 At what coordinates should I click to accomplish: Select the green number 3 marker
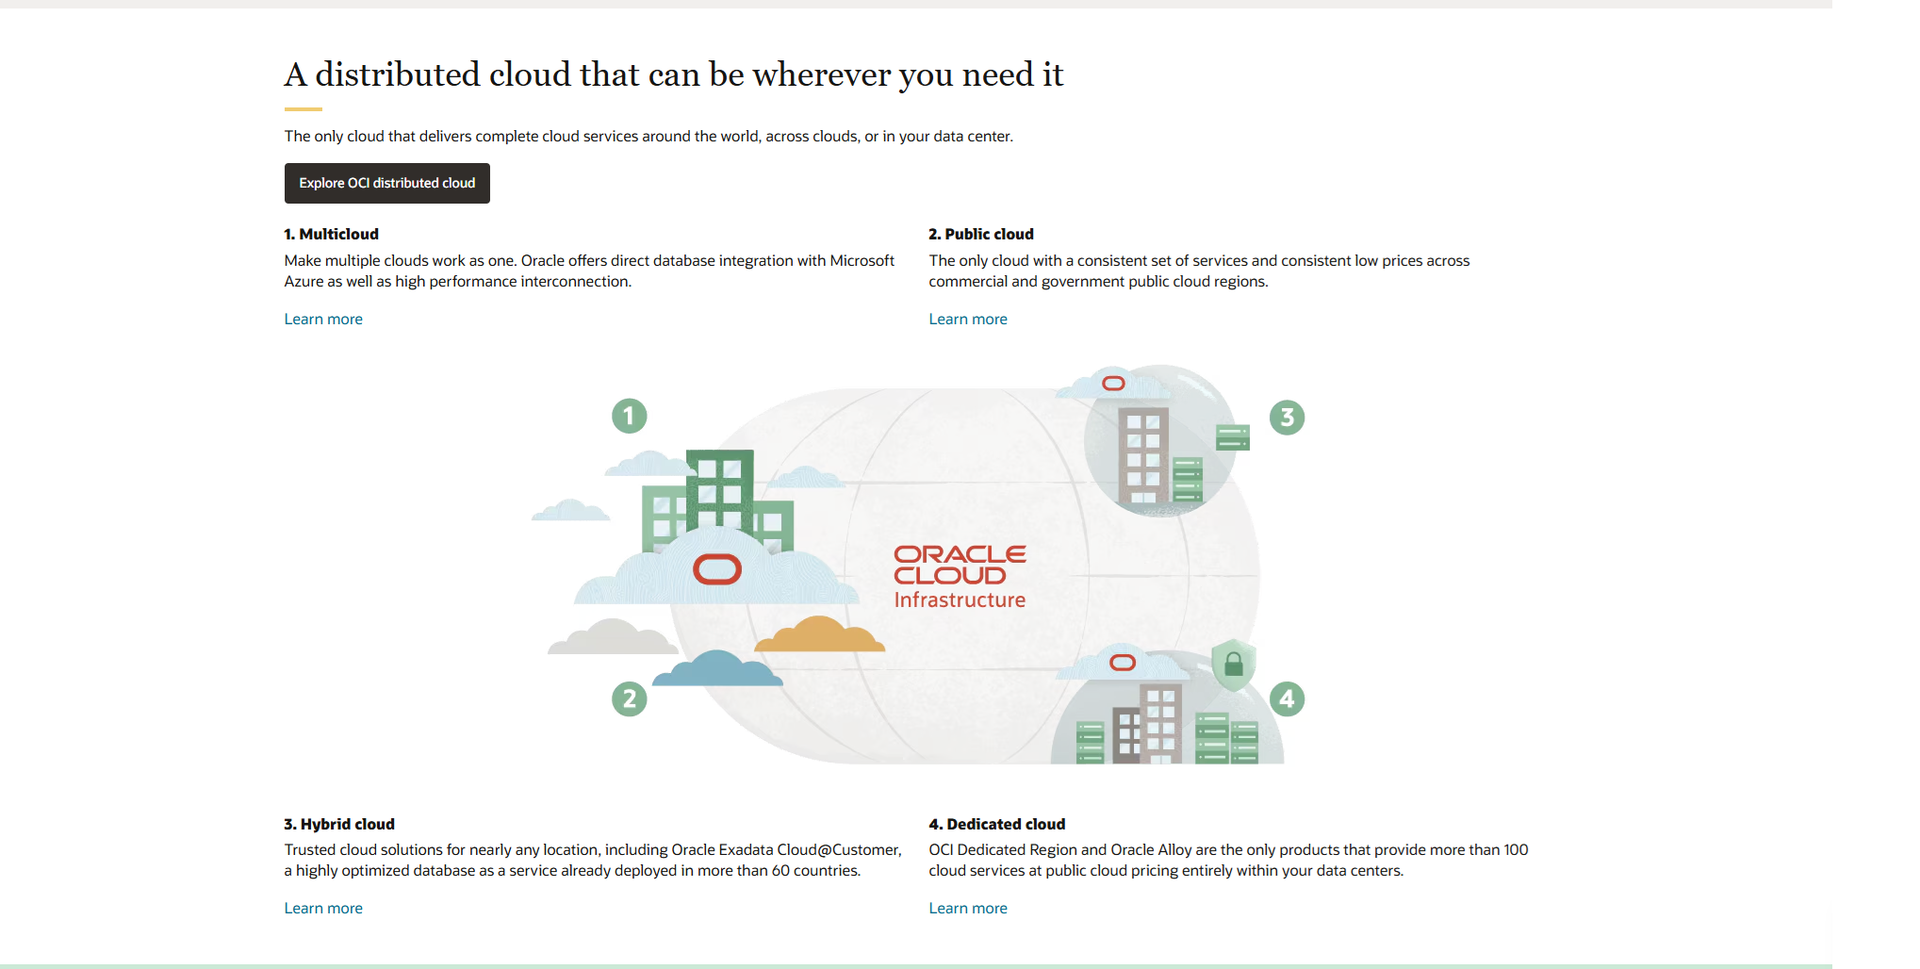tap(1286, 417)
